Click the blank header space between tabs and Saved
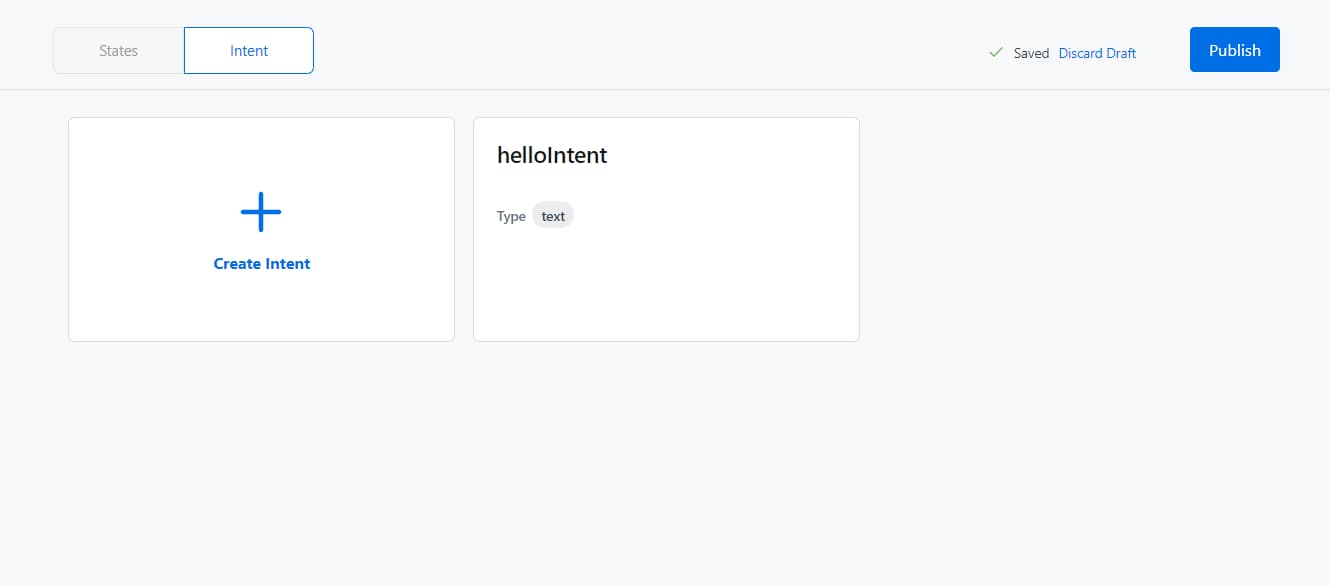1330x586 pixels. tap(650, 50)
